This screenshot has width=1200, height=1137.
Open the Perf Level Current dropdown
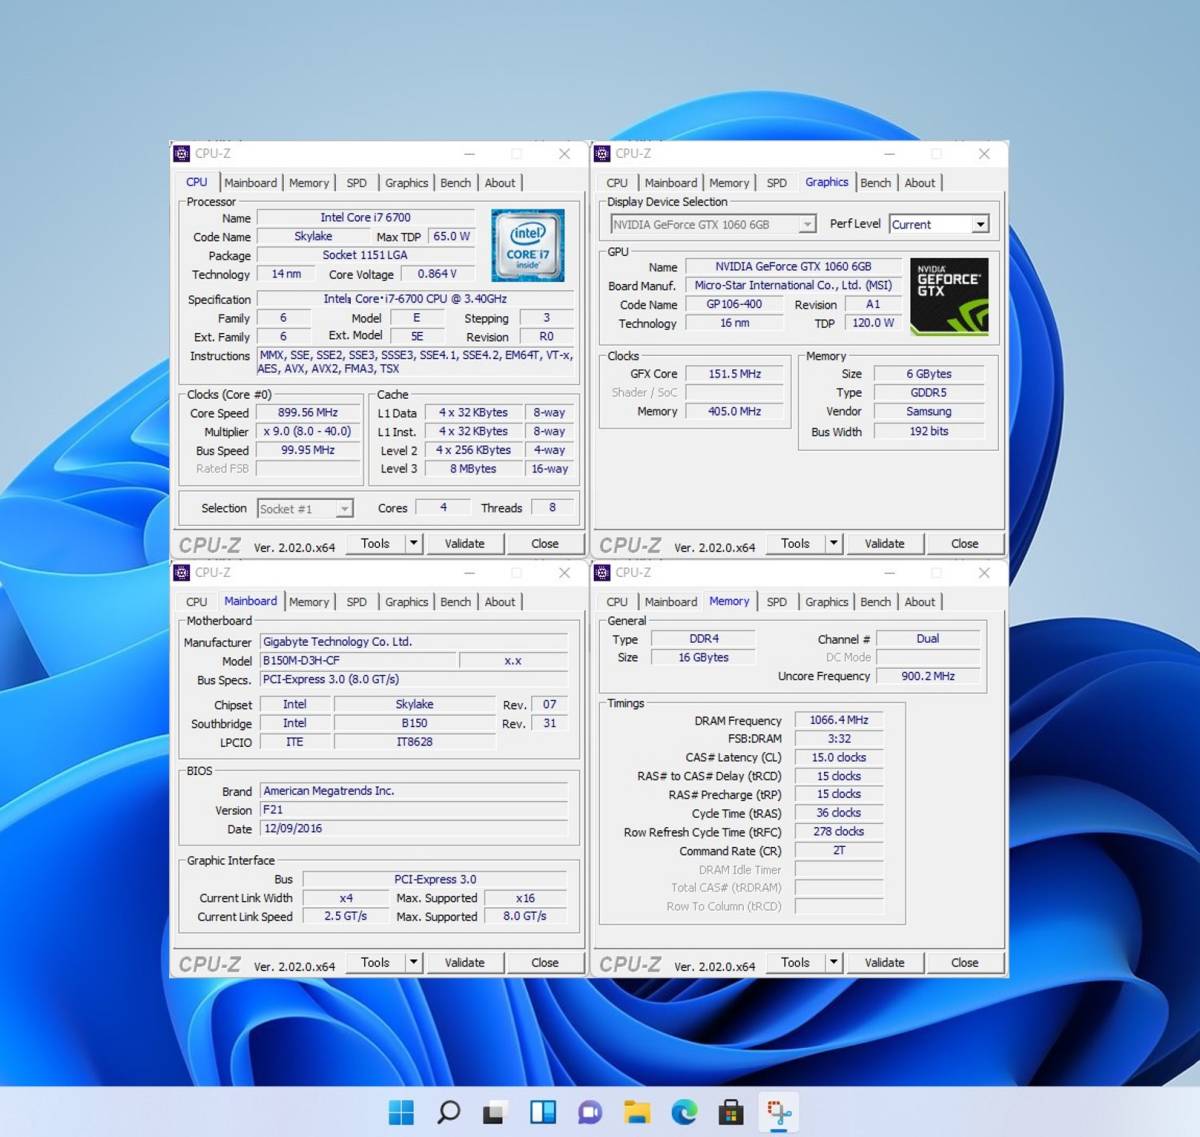[980, 225]
